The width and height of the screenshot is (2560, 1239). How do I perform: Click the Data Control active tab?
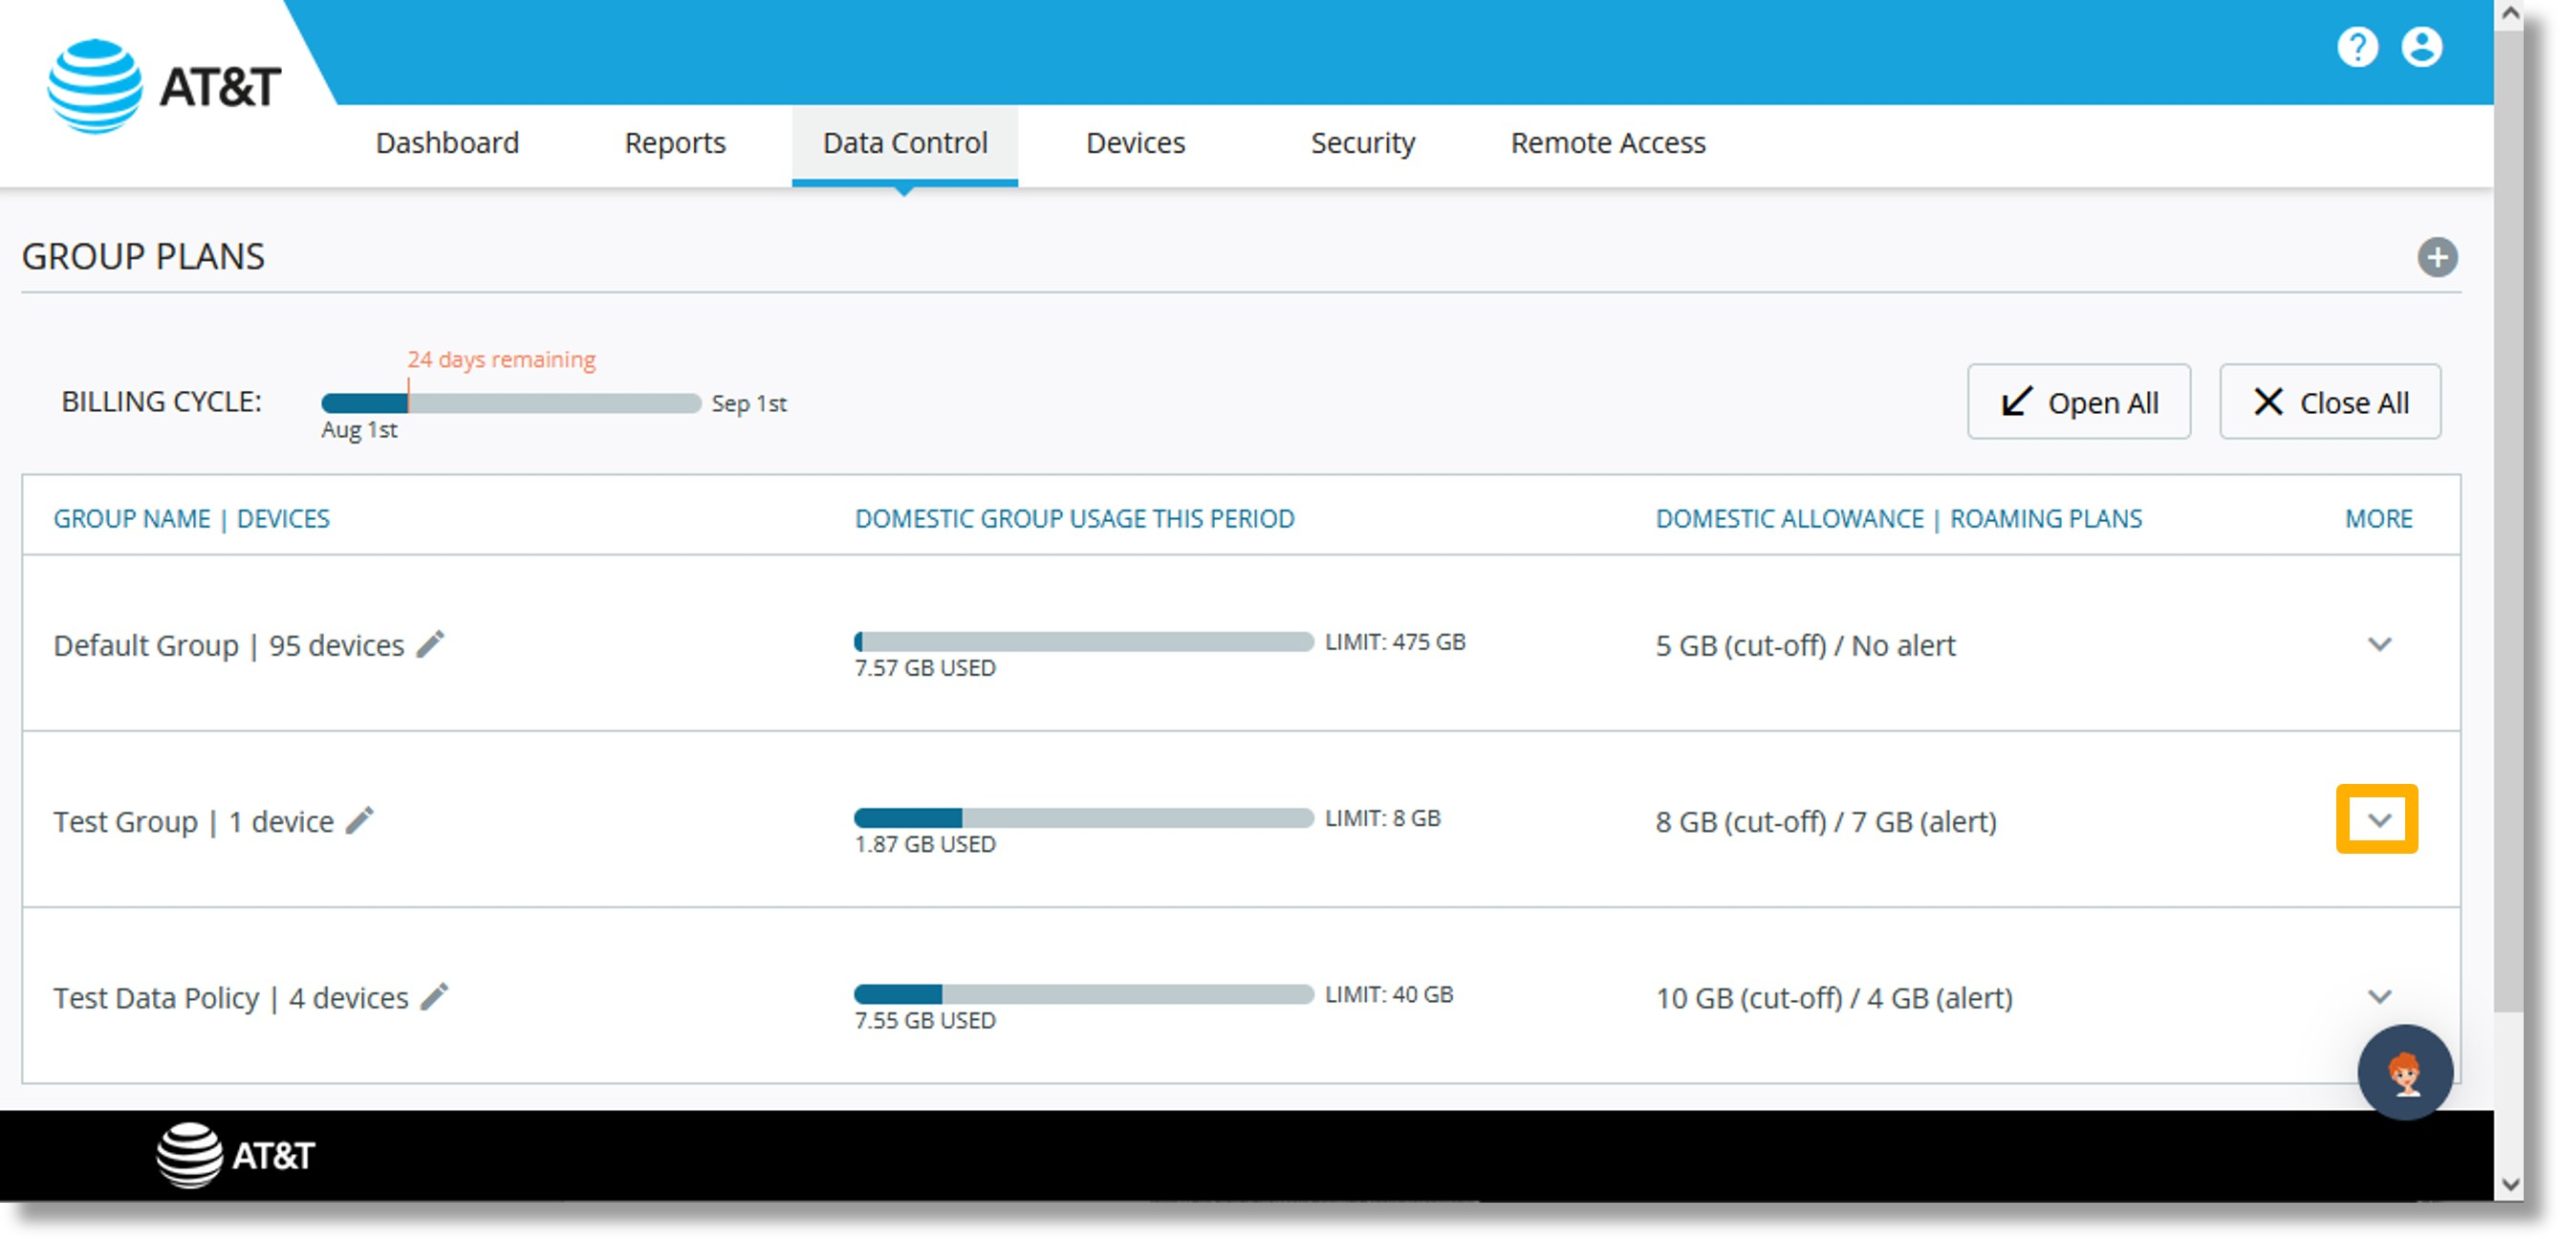click(x=903, y=142)
